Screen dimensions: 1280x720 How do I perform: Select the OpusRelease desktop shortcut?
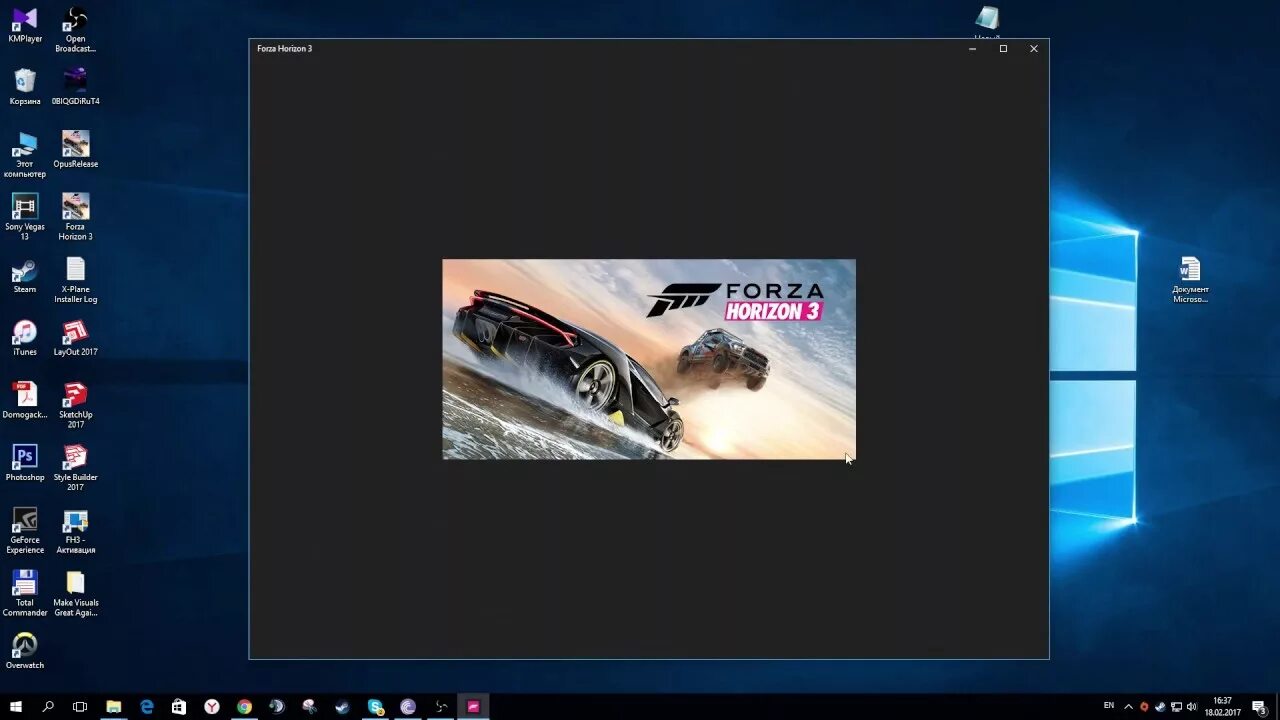point(75,150)
